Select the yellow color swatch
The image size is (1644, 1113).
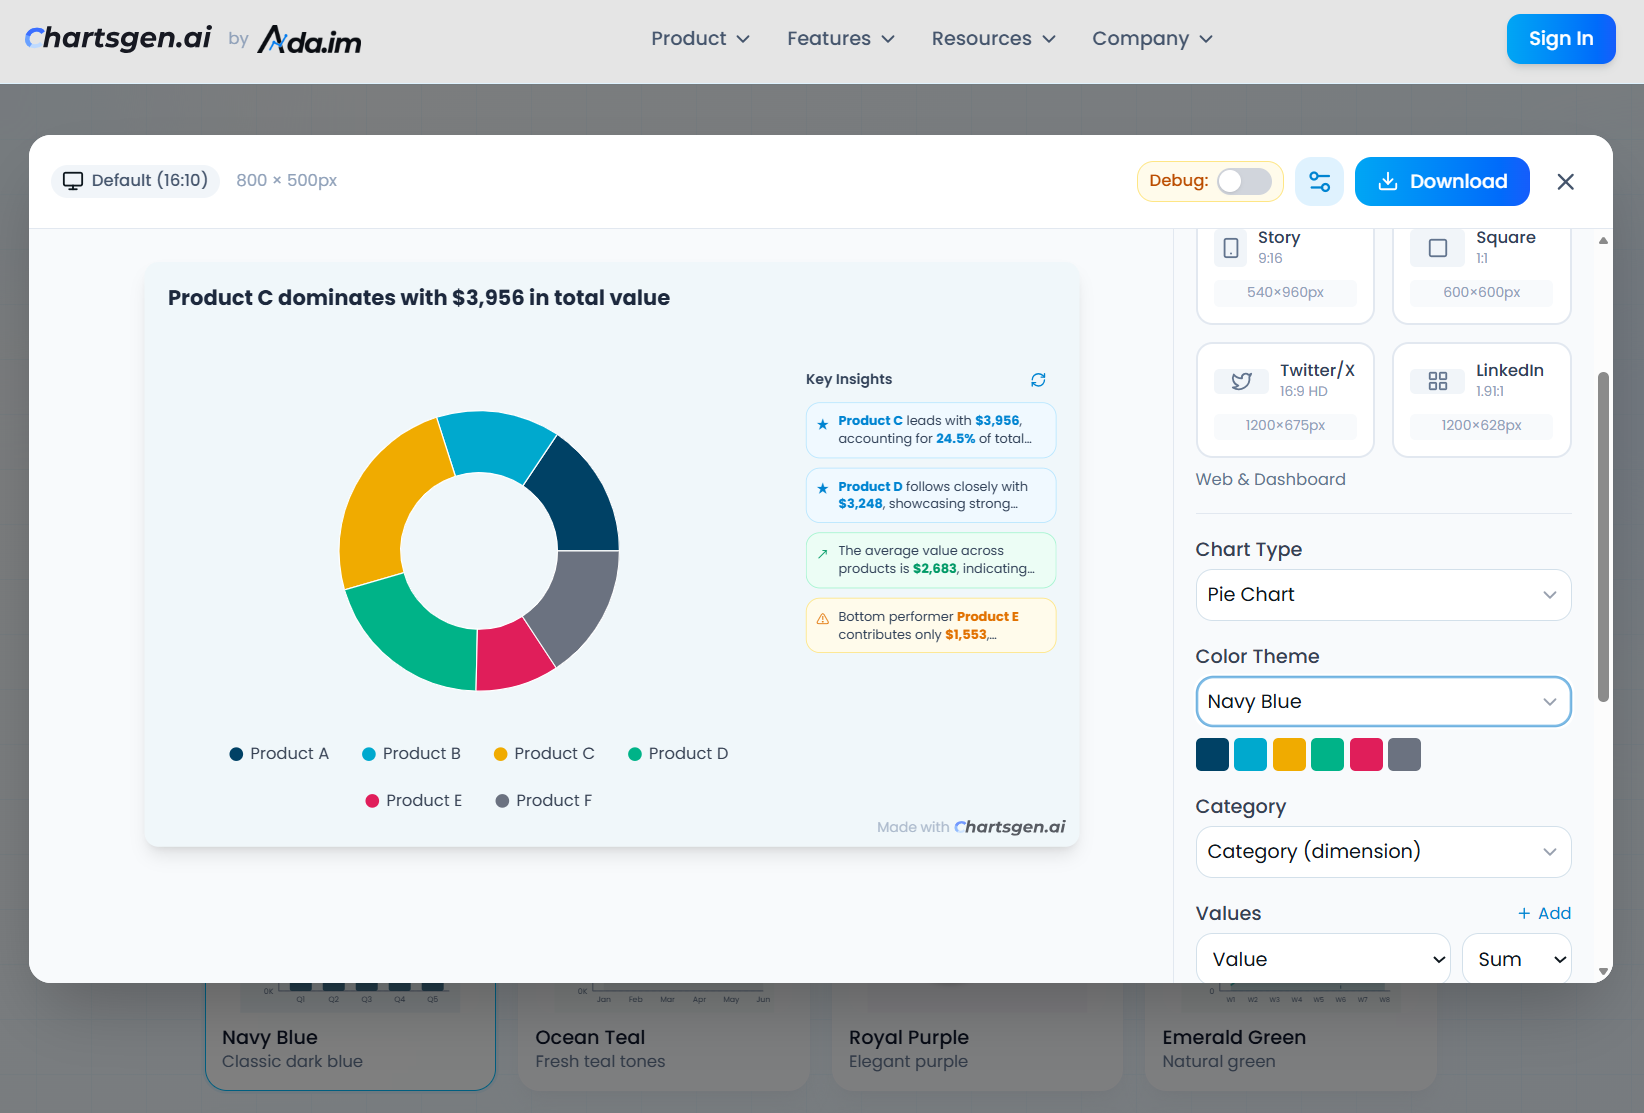pos(1288,755)
